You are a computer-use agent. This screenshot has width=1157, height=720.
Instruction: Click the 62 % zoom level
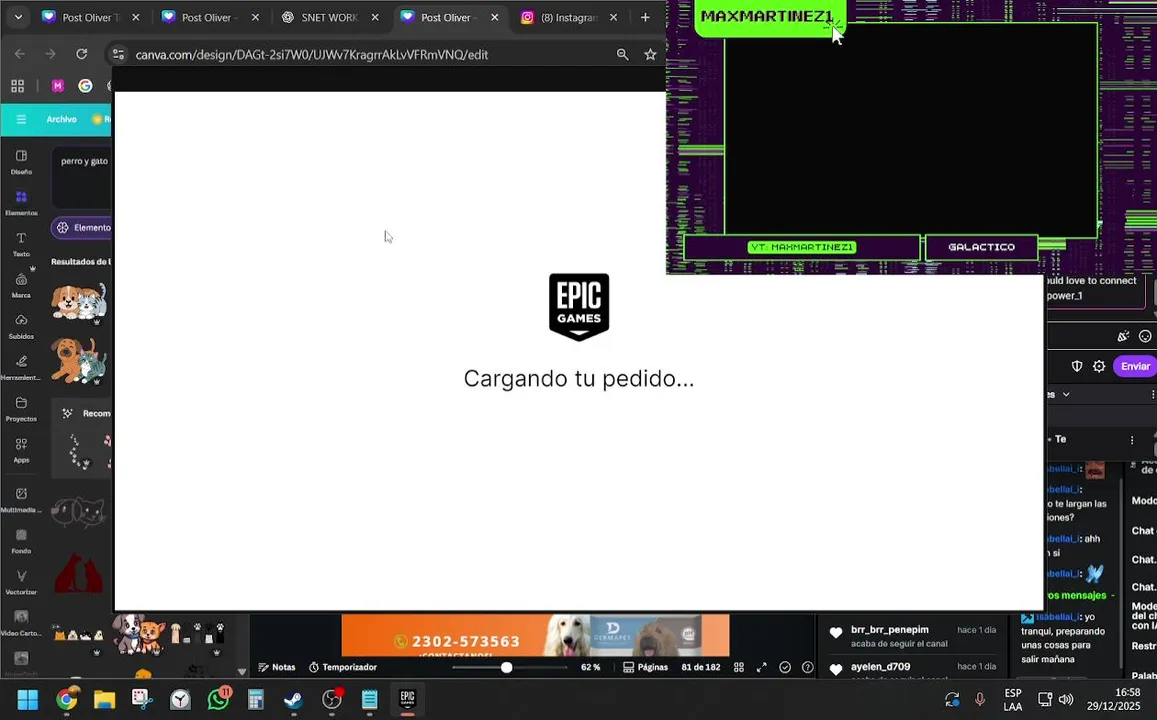pyautogui.click(x=590, y=667)
